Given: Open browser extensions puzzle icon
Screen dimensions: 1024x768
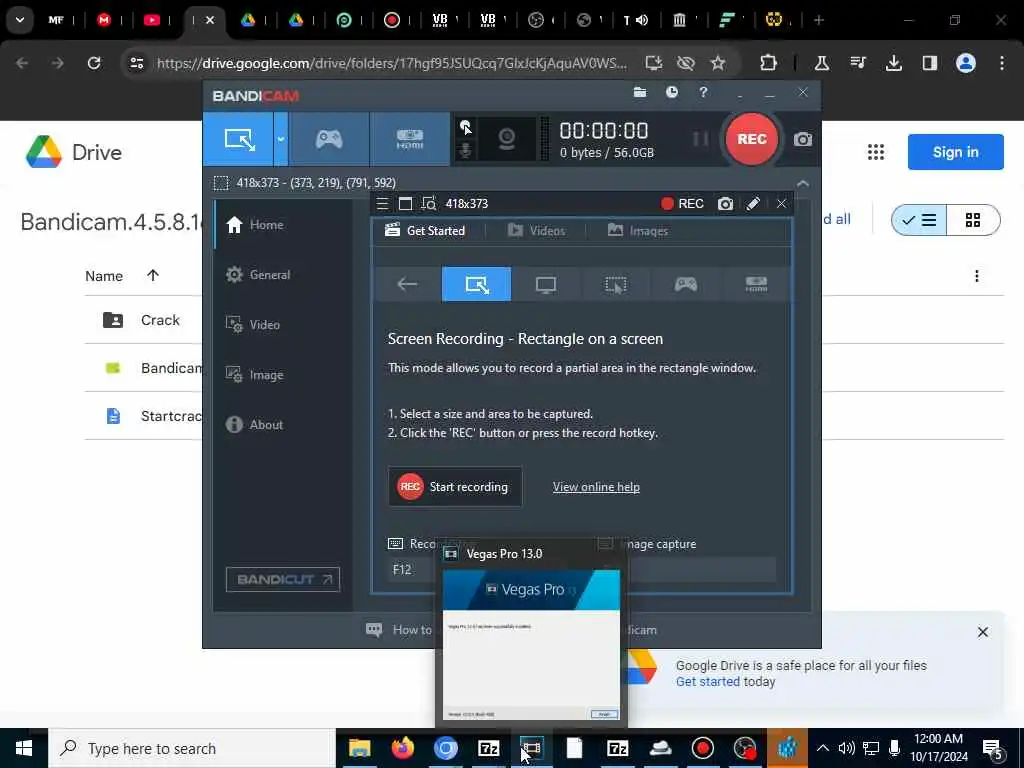Looking at the screenshot, I should (x=768, y=63).
